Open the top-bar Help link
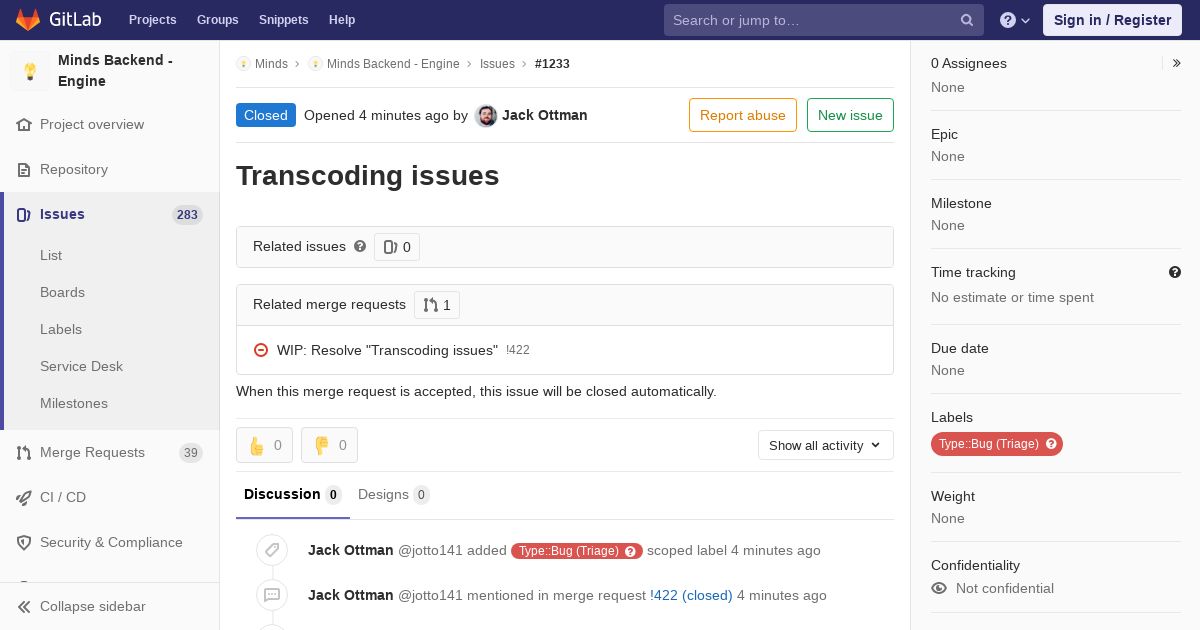The image size is (1200, 630). point(342,20)
